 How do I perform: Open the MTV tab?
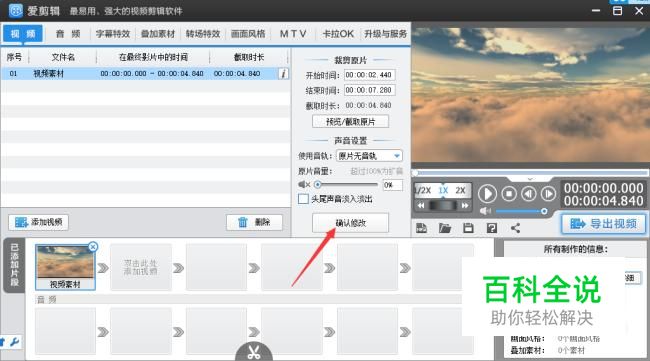tap(293, 34)
